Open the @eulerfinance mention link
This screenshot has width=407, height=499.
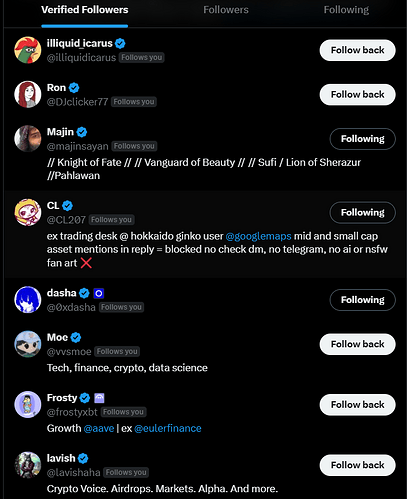pyautogui.click(x=168, y=428)
